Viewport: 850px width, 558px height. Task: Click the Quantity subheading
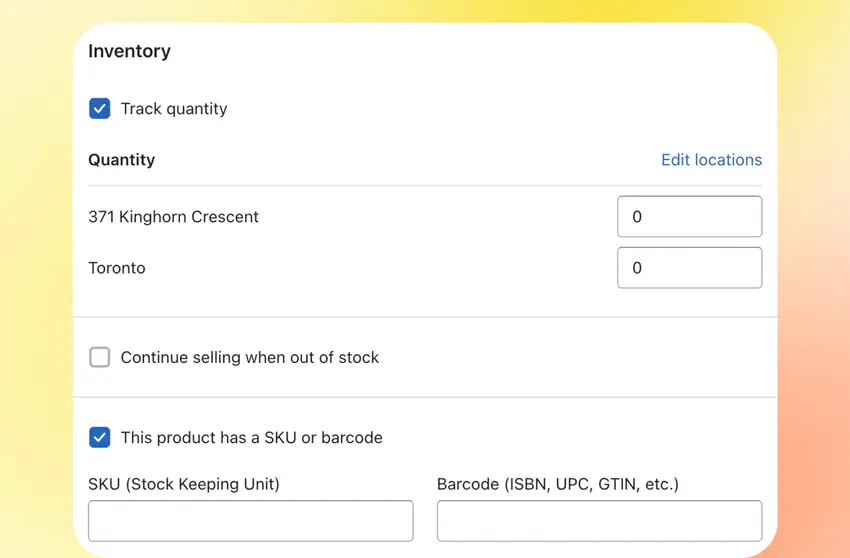[x=122, y=160]
